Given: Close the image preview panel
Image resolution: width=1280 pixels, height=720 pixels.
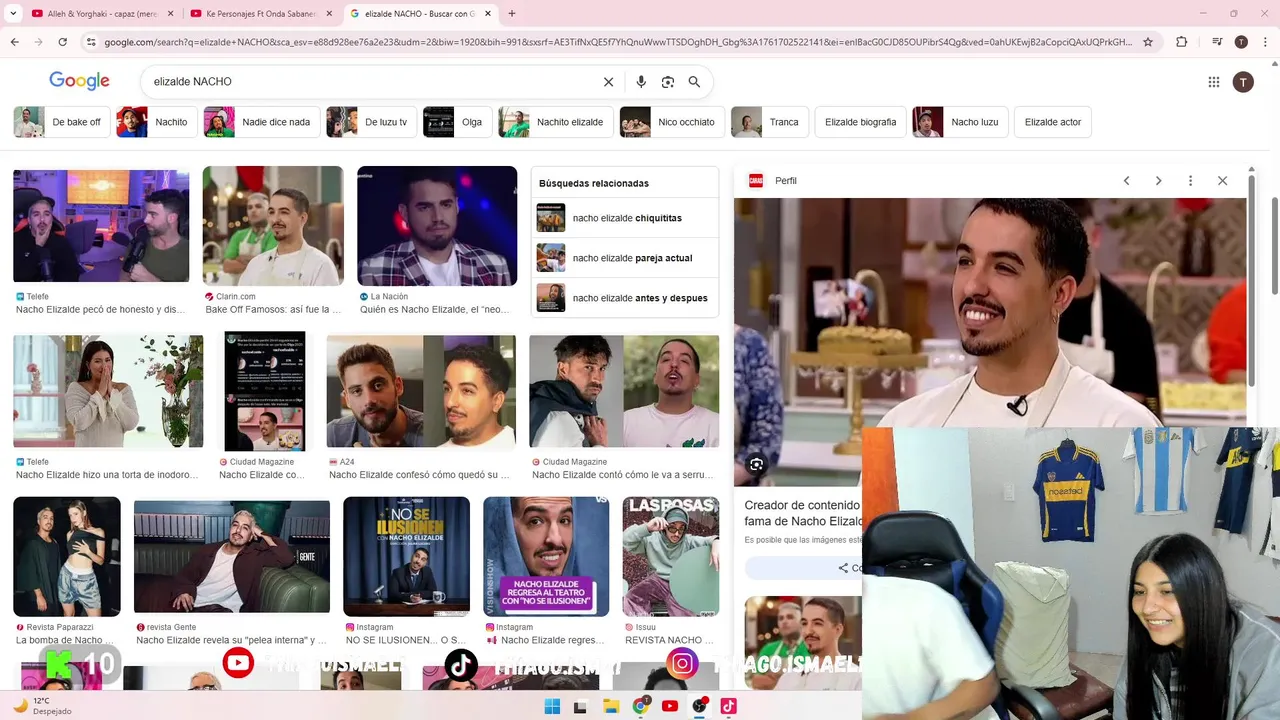Looking at the screenshot, I should (x=1222, y=181).
